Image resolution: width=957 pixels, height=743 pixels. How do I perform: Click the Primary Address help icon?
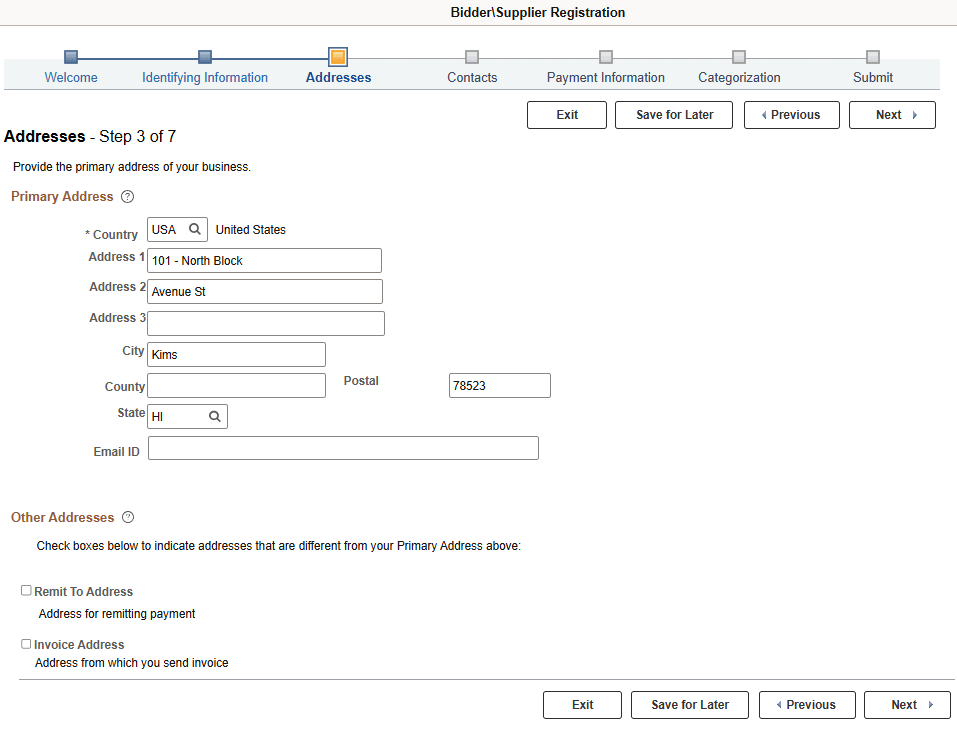127,197
